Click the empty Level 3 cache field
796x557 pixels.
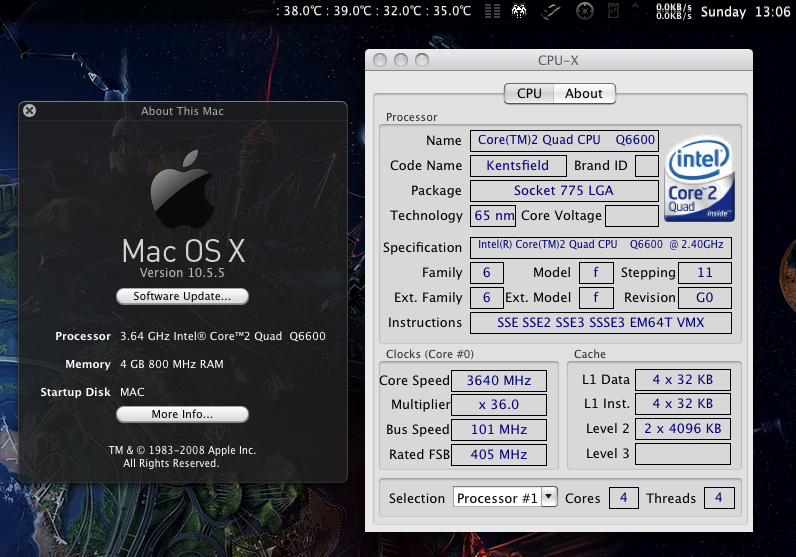(683, 454)
